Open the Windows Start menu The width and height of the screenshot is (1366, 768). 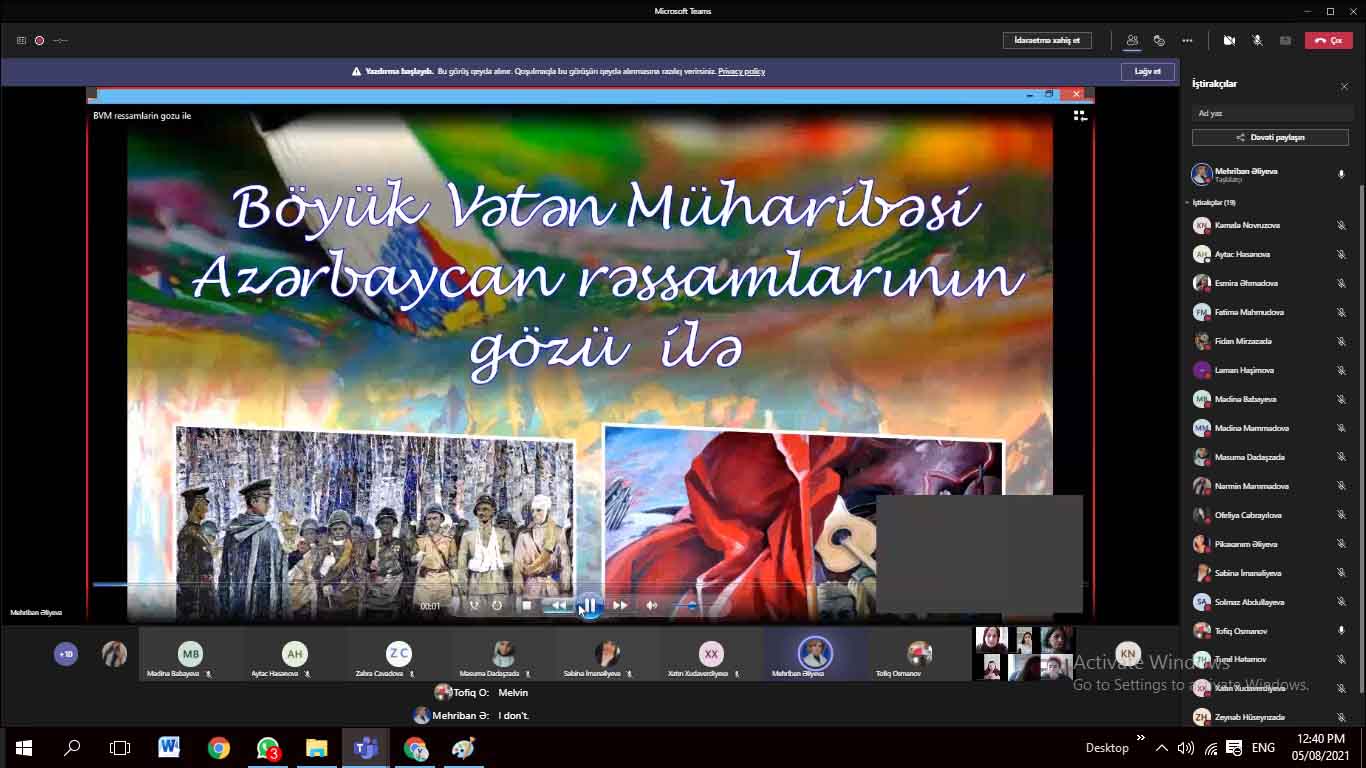click(24, 748)
